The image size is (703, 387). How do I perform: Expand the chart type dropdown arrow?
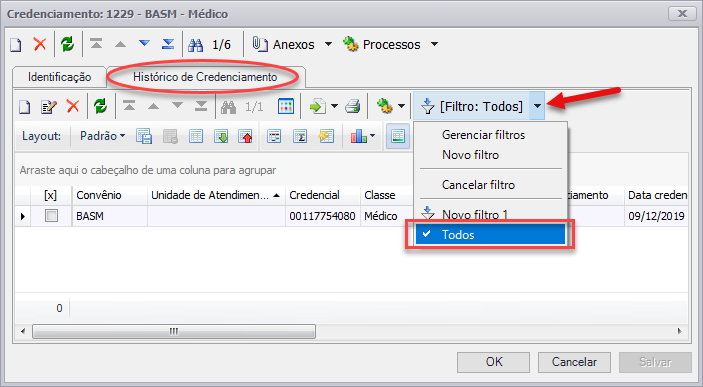click(x=373, y=136)
